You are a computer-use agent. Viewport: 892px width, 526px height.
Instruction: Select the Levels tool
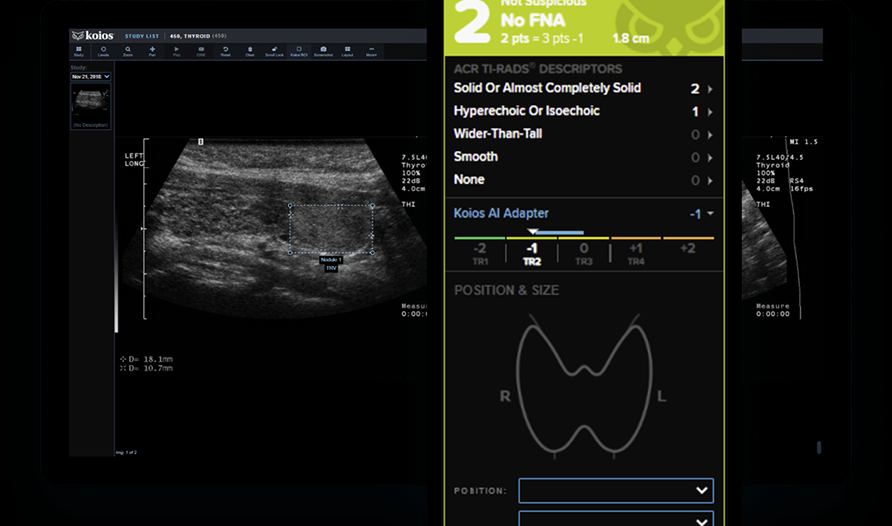(x=103, y=51)
